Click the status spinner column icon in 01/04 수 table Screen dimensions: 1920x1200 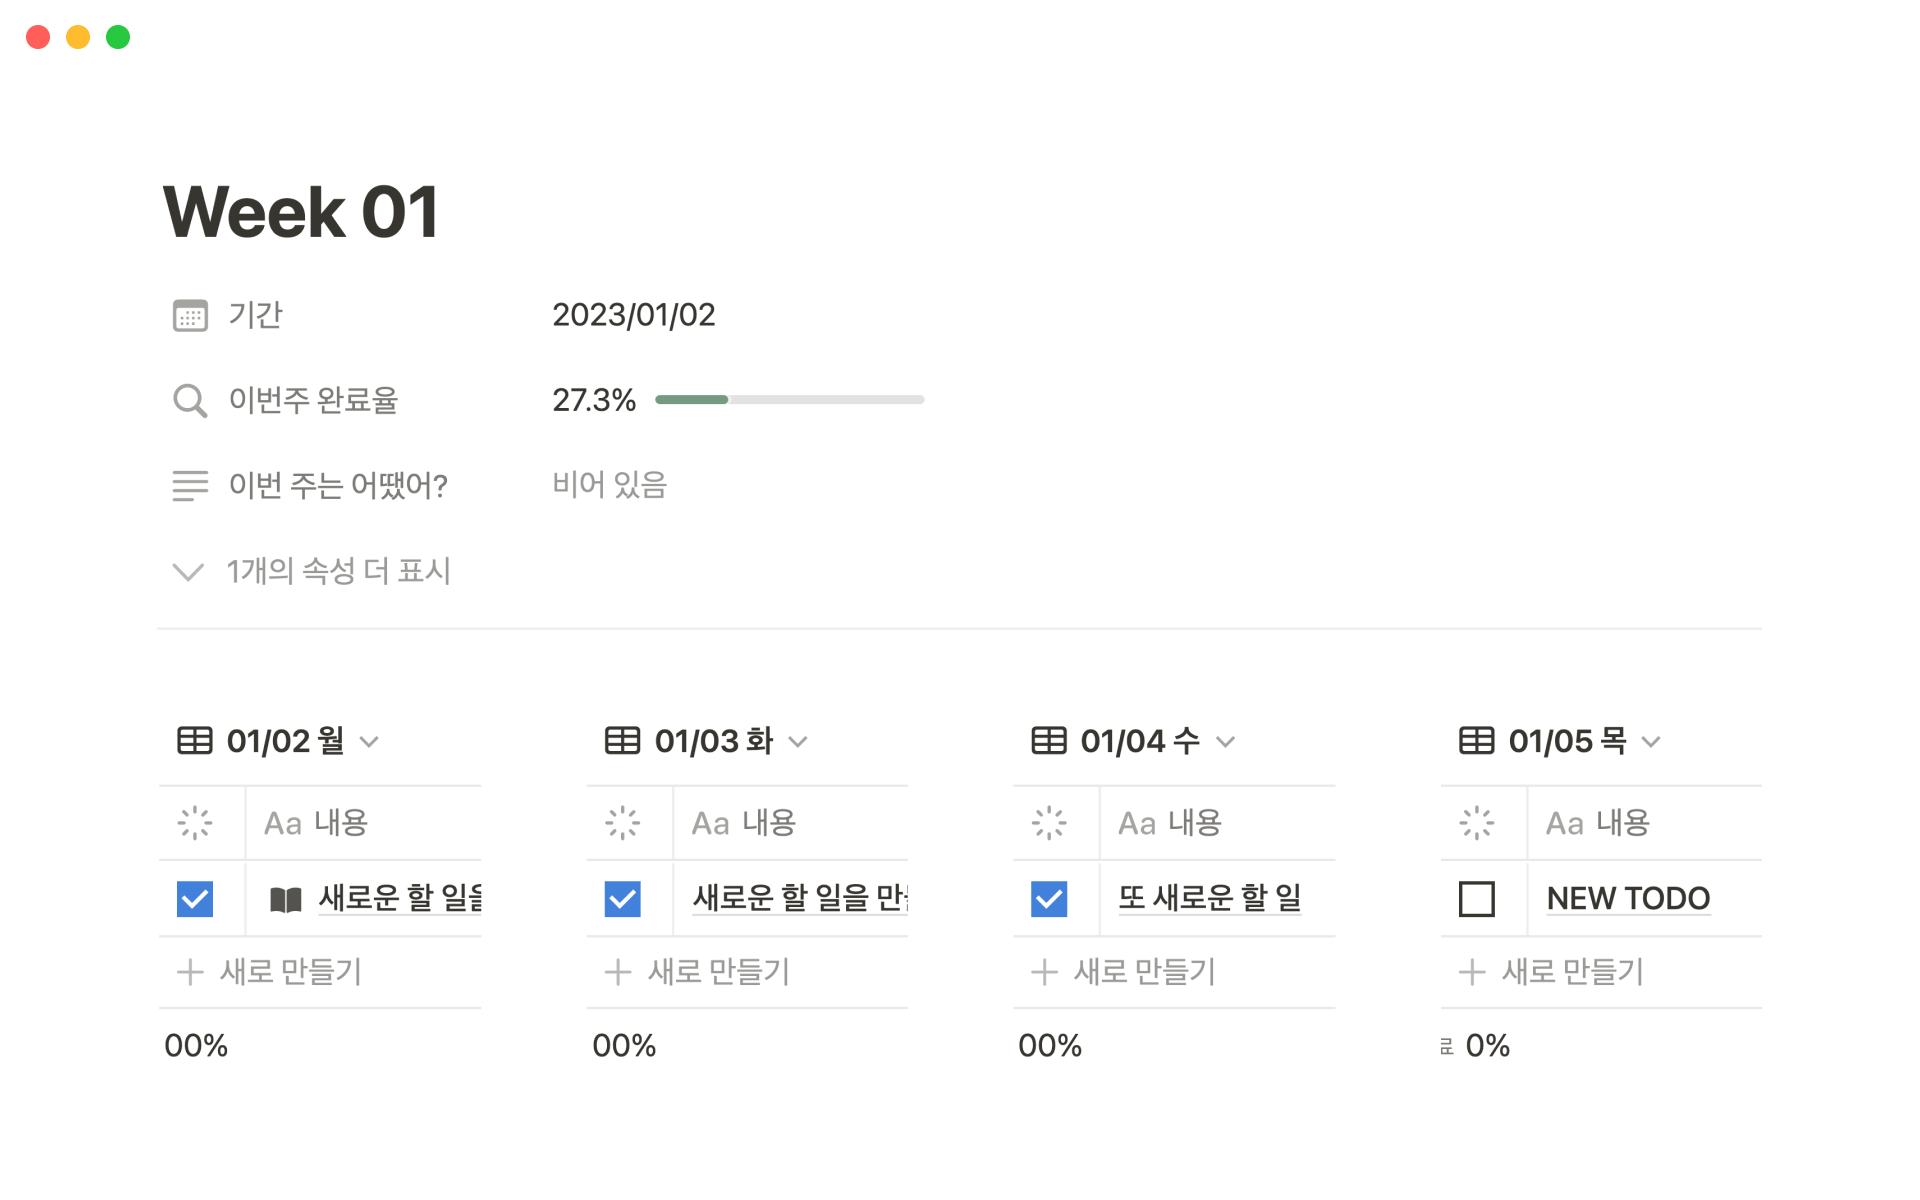click(1049, 823)
